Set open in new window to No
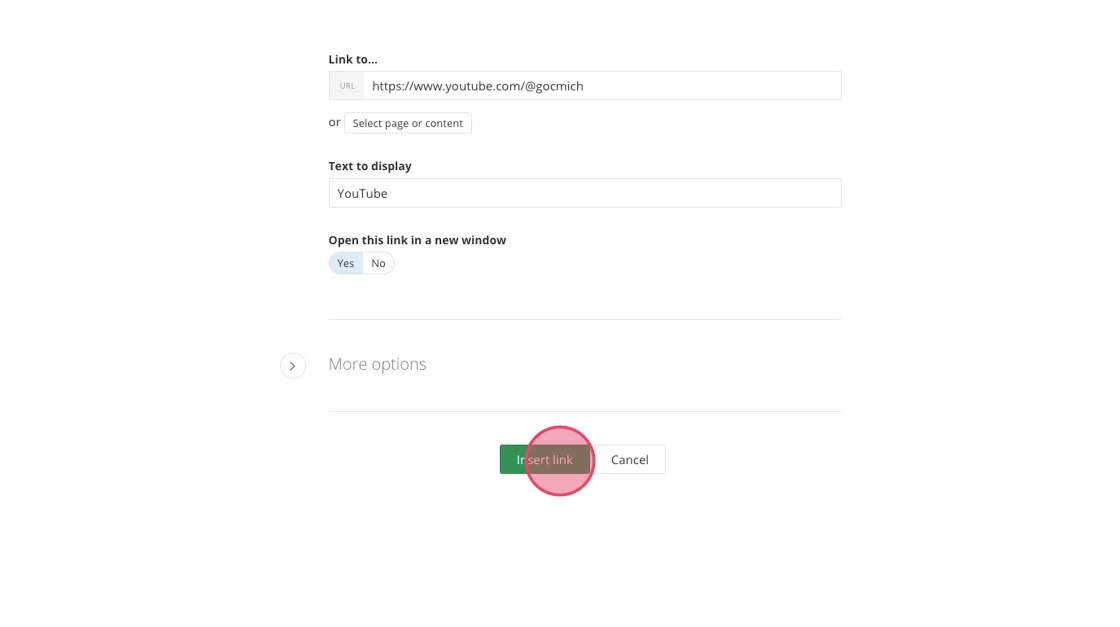This screenshot has width=1120, height=627. (x=378, y=264)
